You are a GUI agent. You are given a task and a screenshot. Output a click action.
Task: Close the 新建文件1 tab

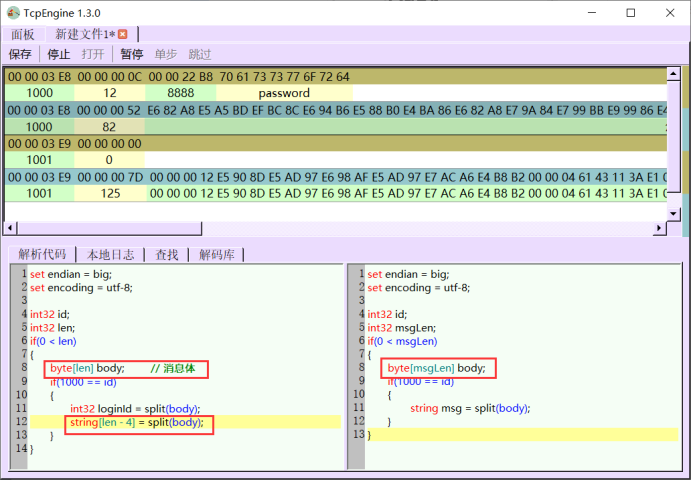[x=123, y=34]
